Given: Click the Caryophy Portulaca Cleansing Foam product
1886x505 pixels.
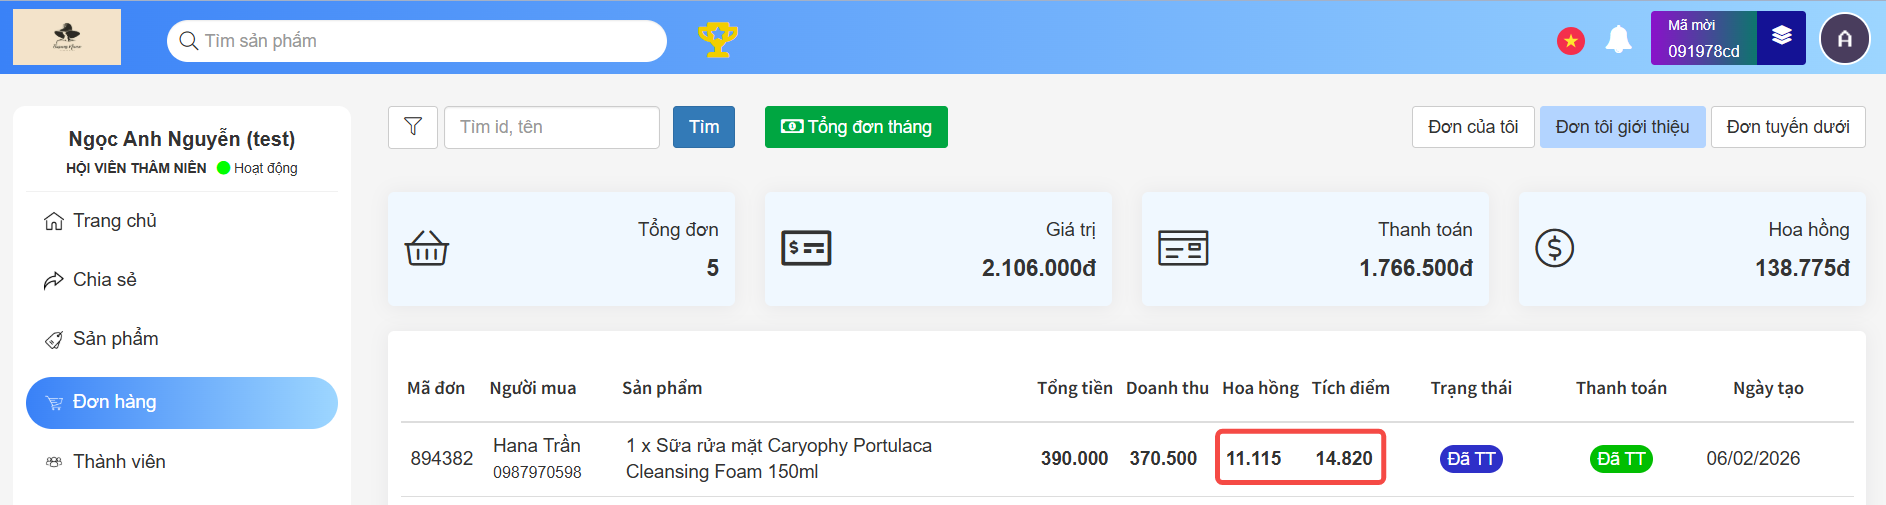Looking at the screenshot, I should click(x=779, y=459).
